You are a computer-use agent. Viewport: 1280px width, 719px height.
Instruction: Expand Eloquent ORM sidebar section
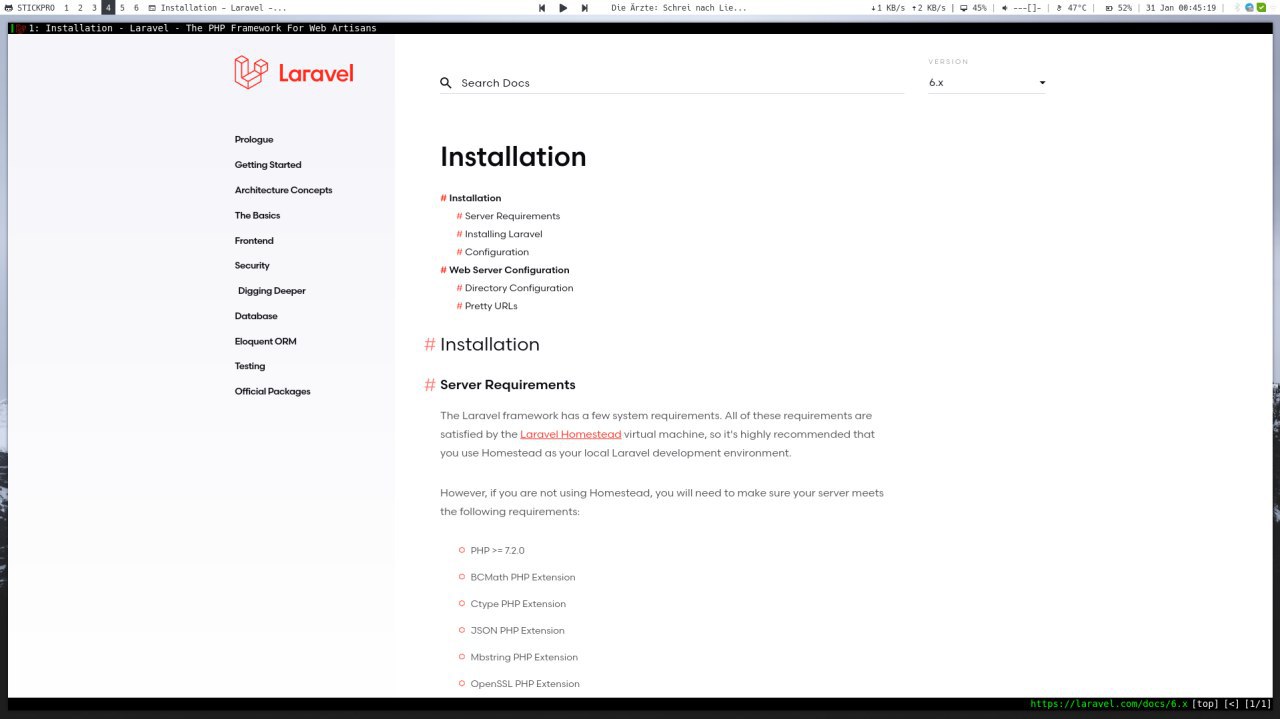coord(266,342)
